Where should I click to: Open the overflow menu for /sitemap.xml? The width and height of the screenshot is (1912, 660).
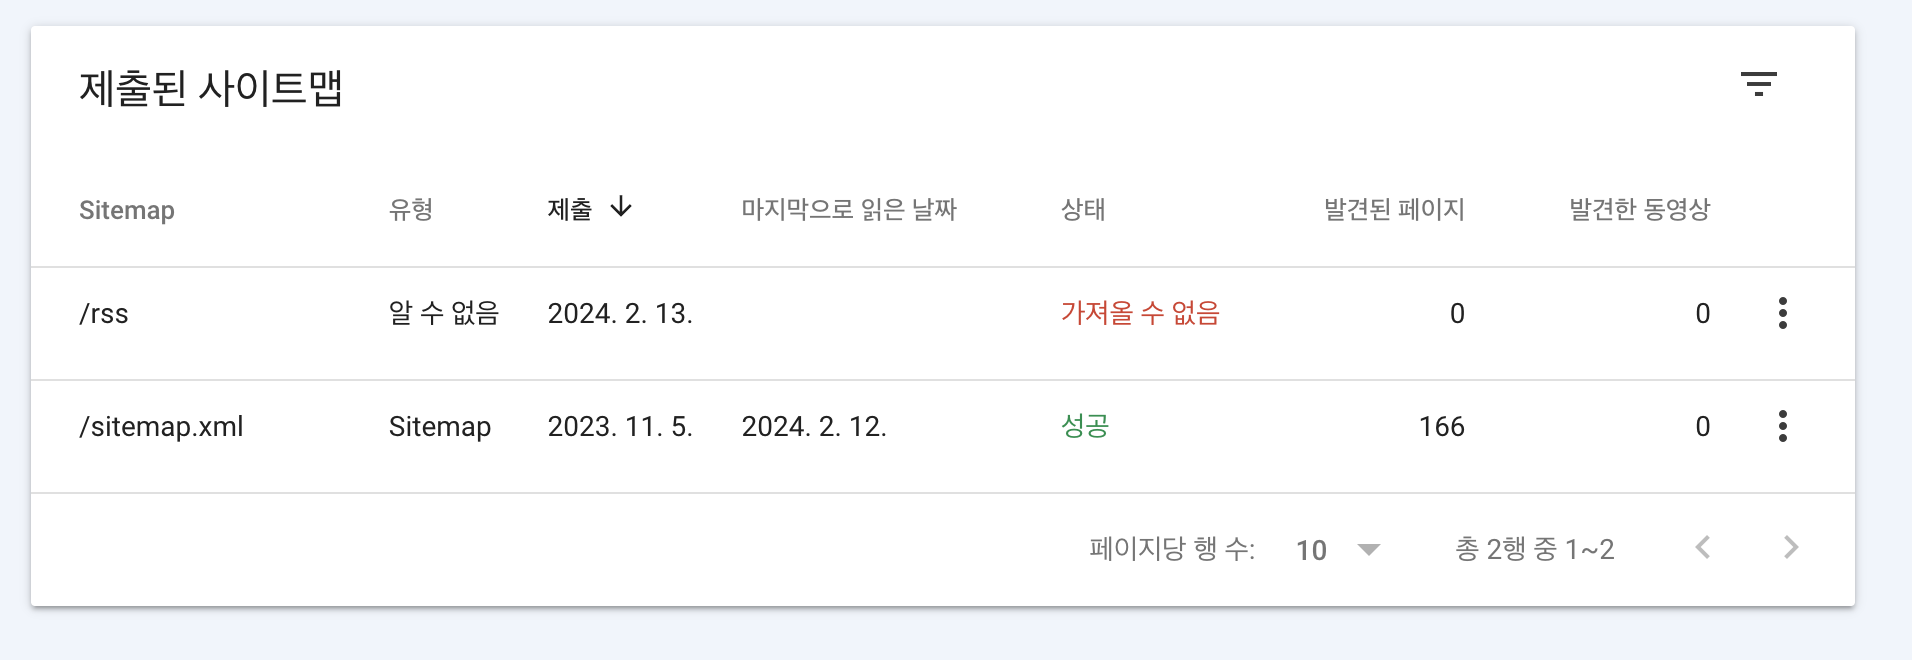[x=1783, y=426]
